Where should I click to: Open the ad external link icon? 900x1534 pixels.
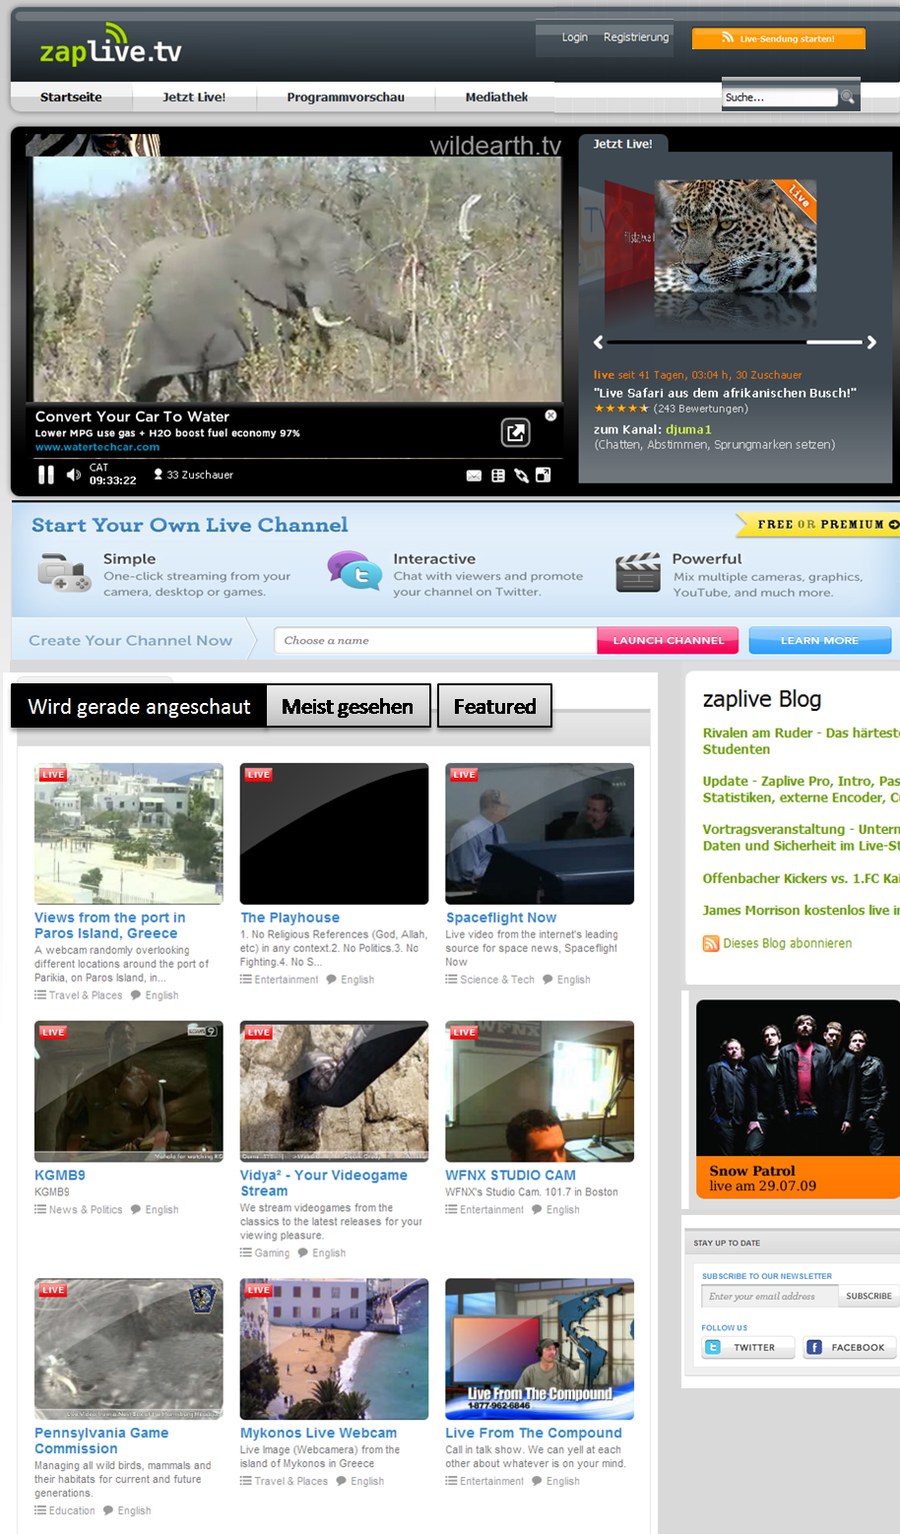coord(515,432)
